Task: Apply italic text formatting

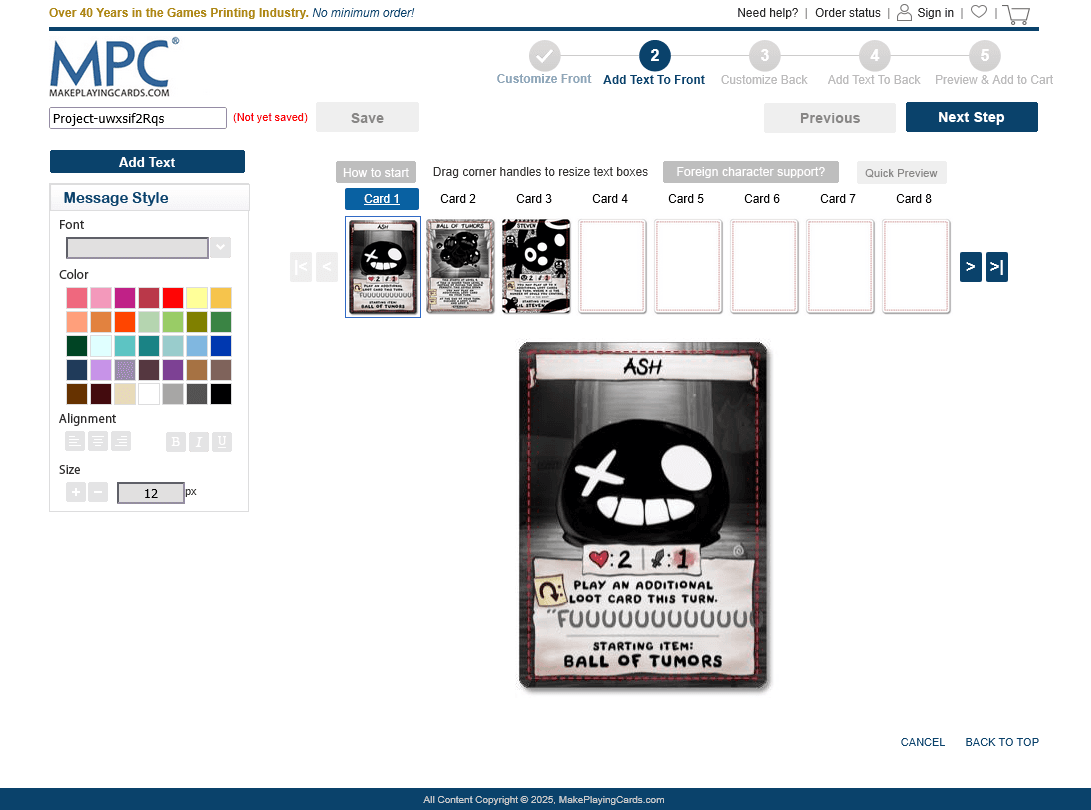Action: [198, 440]
